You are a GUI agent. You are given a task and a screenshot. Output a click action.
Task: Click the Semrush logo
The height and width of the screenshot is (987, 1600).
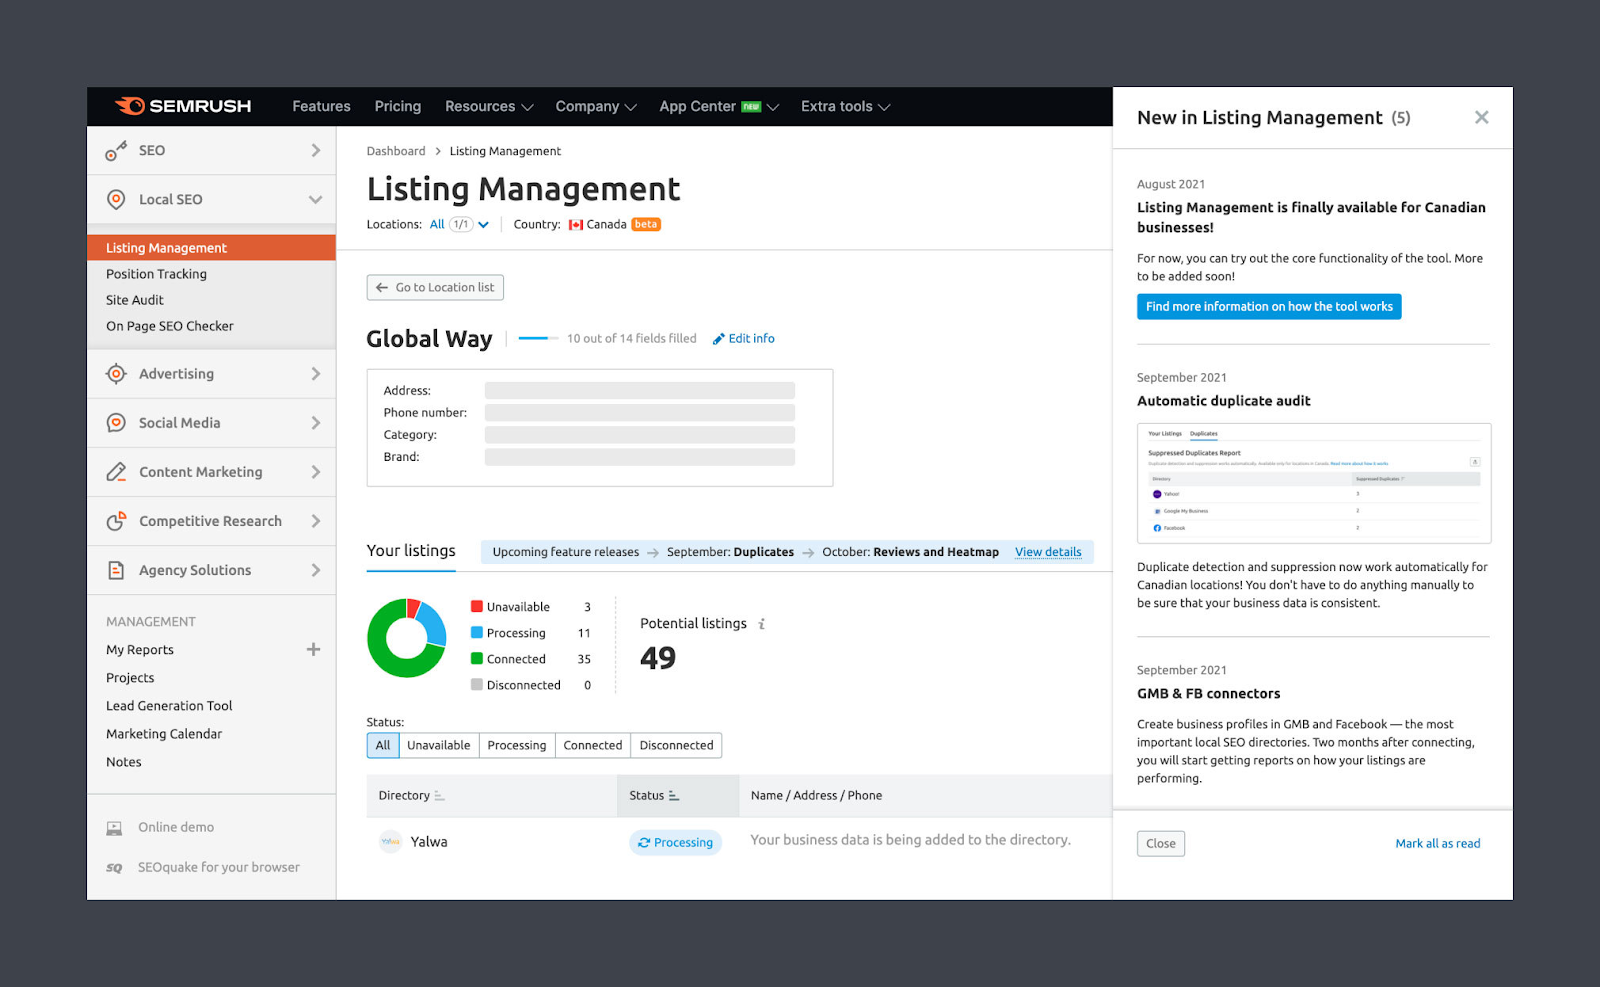tap(183, 106)
